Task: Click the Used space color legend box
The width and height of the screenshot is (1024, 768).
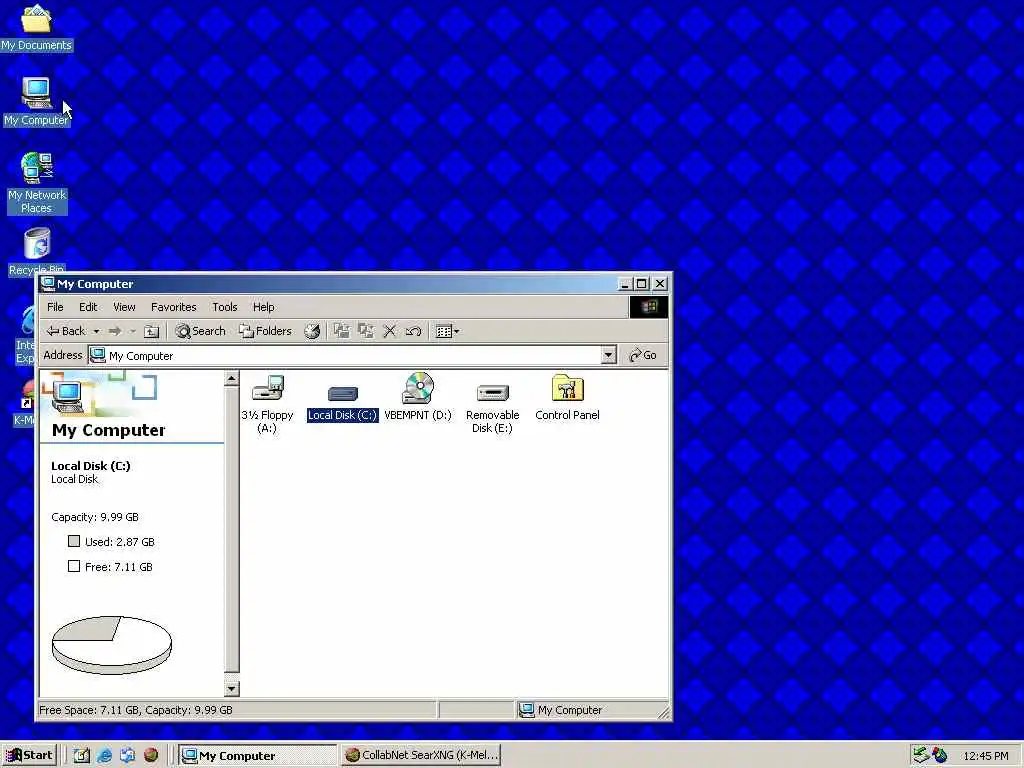Action: click(x=74, y=541)
